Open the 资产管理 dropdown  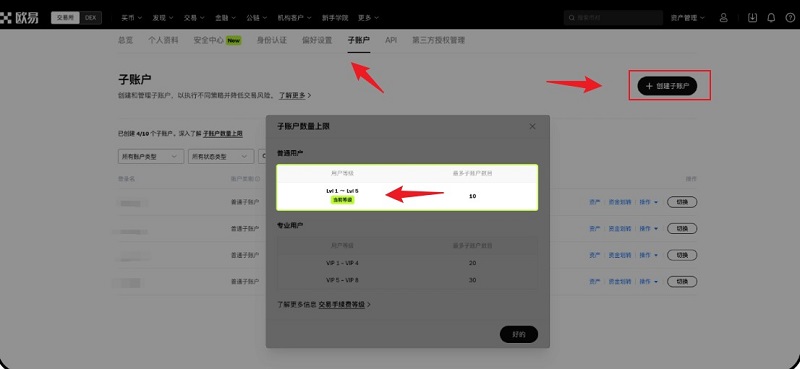(x=687, y=18)
